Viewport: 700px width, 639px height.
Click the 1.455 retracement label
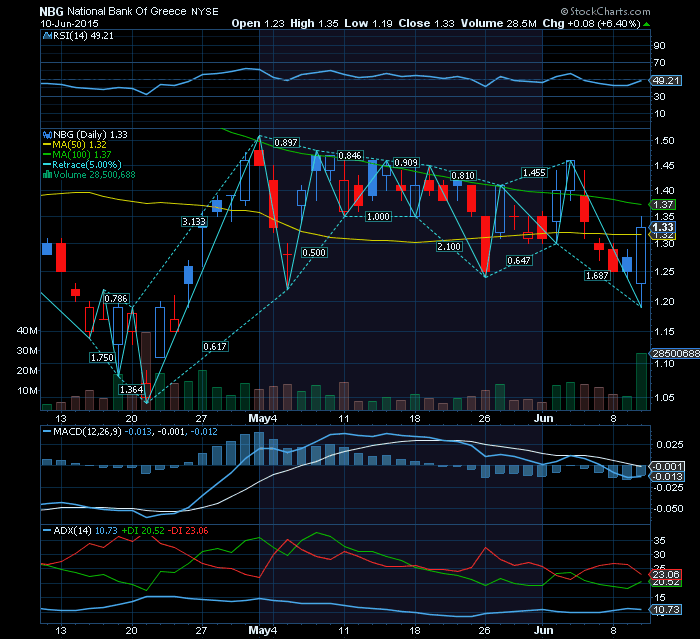tap(534, 172)
